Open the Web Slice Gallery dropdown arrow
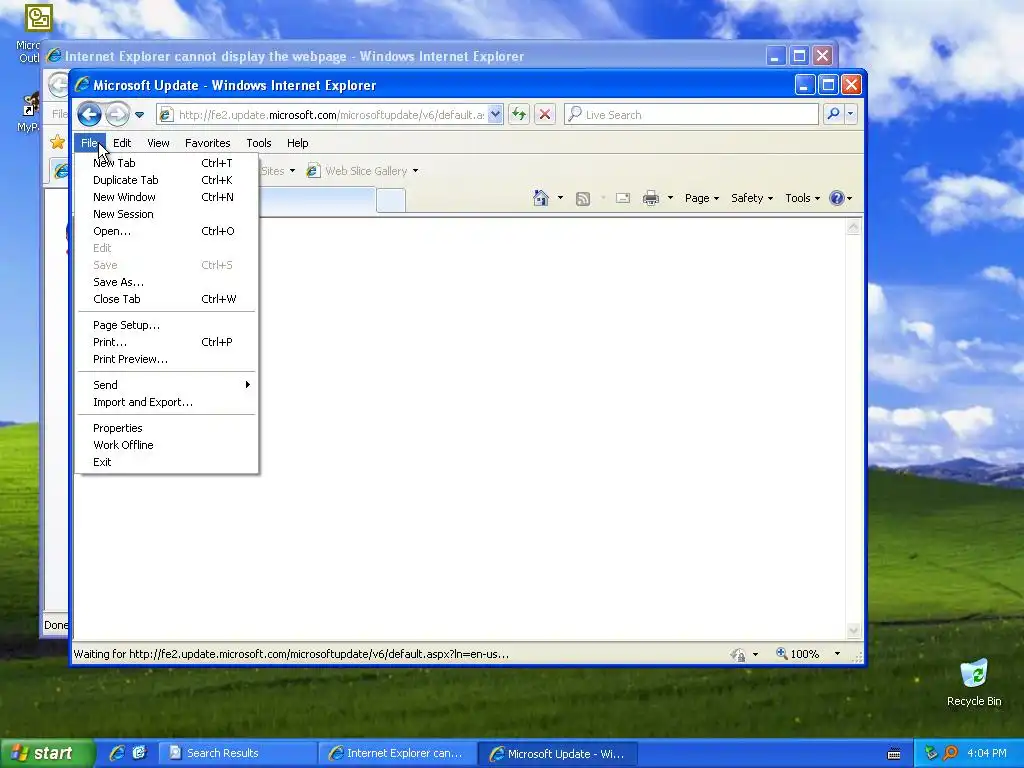The height and width of the screenshot is (768, 1024). point(415,171)
